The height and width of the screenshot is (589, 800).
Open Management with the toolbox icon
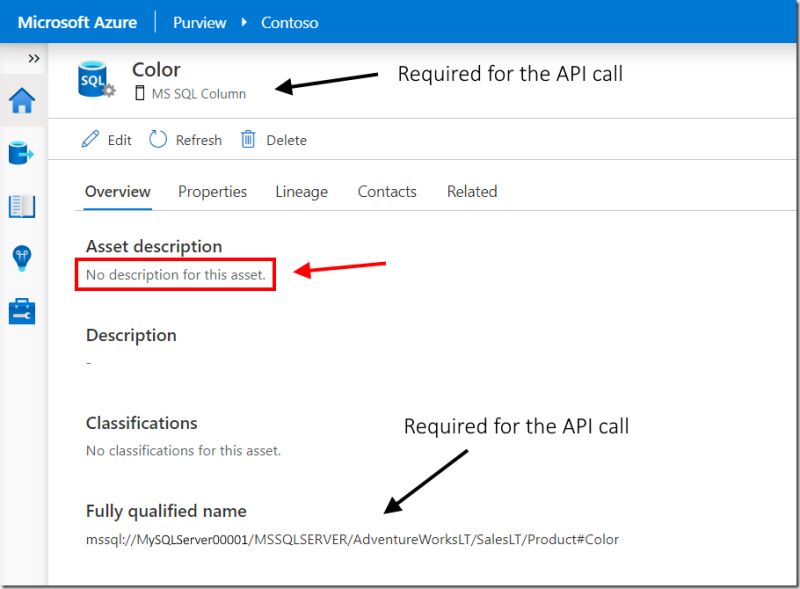[20, 313]
